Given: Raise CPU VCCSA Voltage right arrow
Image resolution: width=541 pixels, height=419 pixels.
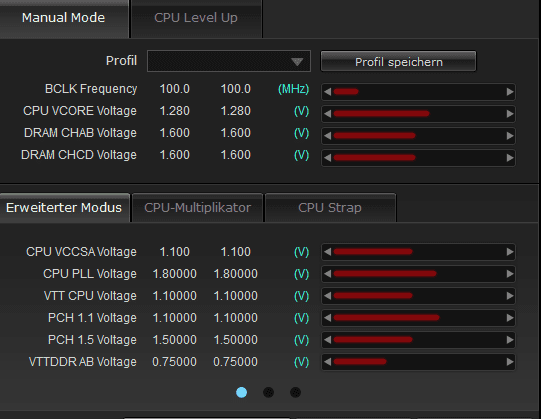Looking at the screenshot, I should (x=510, y=252).
